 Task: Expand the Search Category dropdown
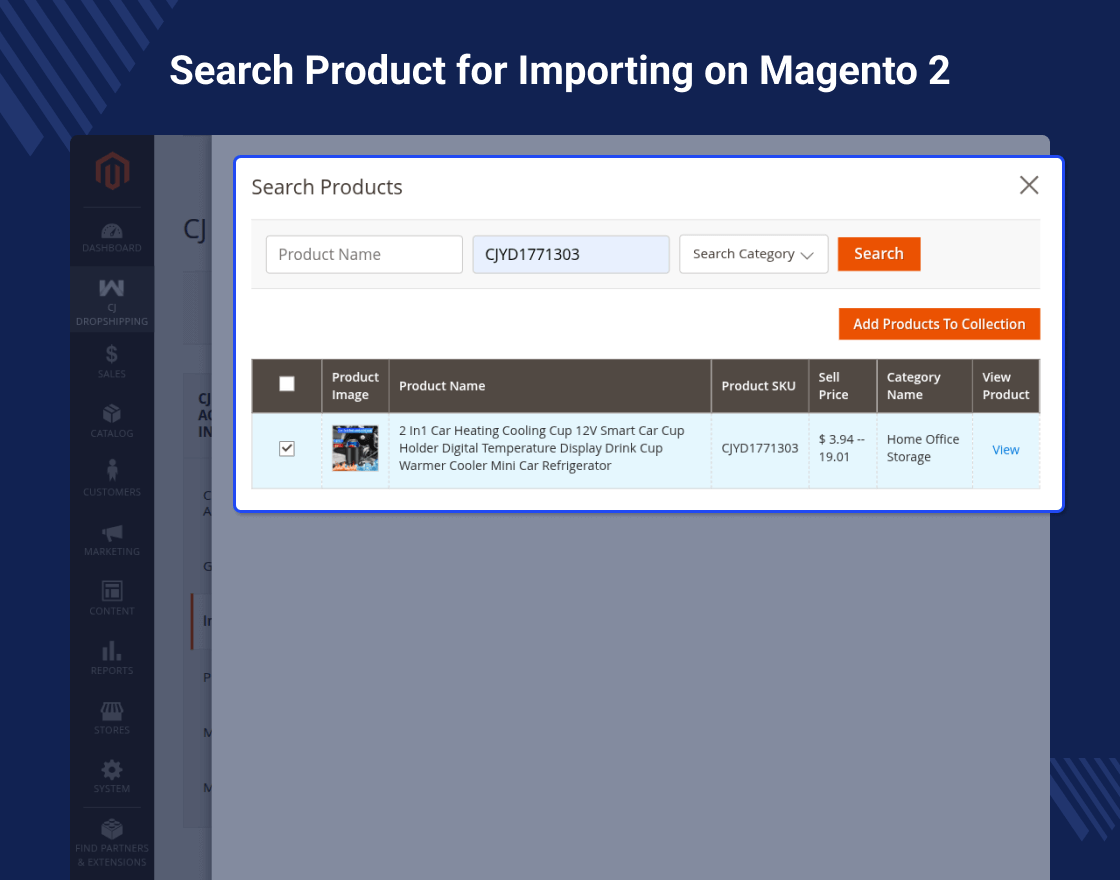[x=754, y=254]
